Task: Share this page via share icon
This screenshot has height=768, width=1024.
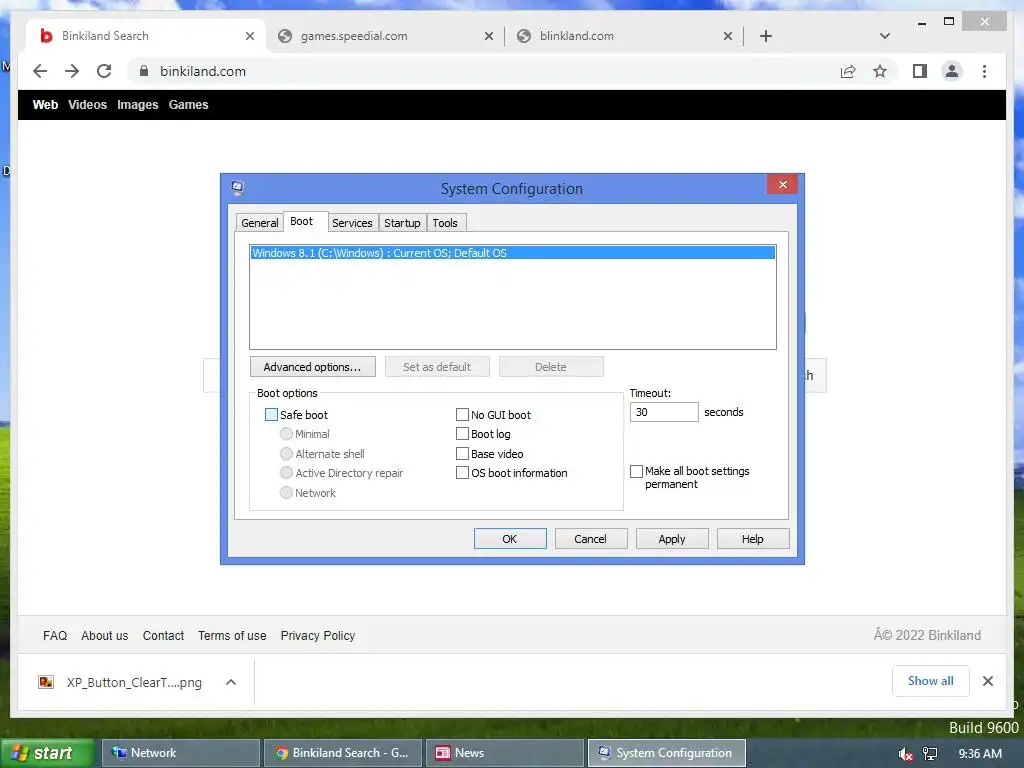Action: (848, 71)
